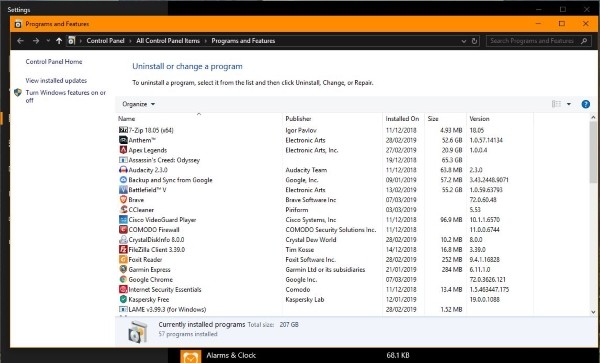Click the scroll down arrow of program list
Image resolution: width=600 pixels, height=363 pixels.
coord(593,312)
